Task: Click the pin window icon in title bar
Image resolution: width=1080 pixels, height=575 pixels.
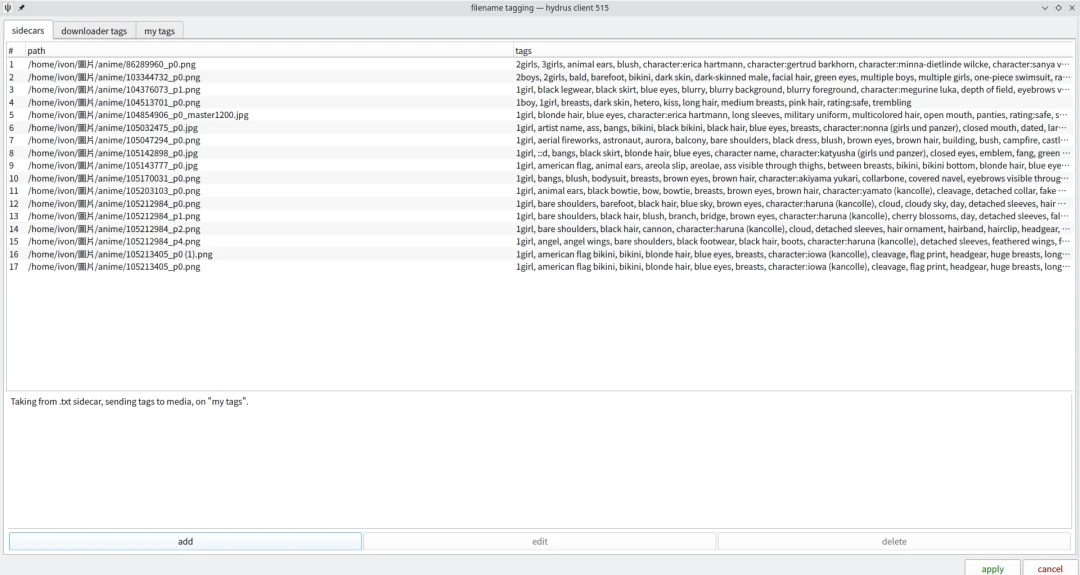Action: click(21, 8)
